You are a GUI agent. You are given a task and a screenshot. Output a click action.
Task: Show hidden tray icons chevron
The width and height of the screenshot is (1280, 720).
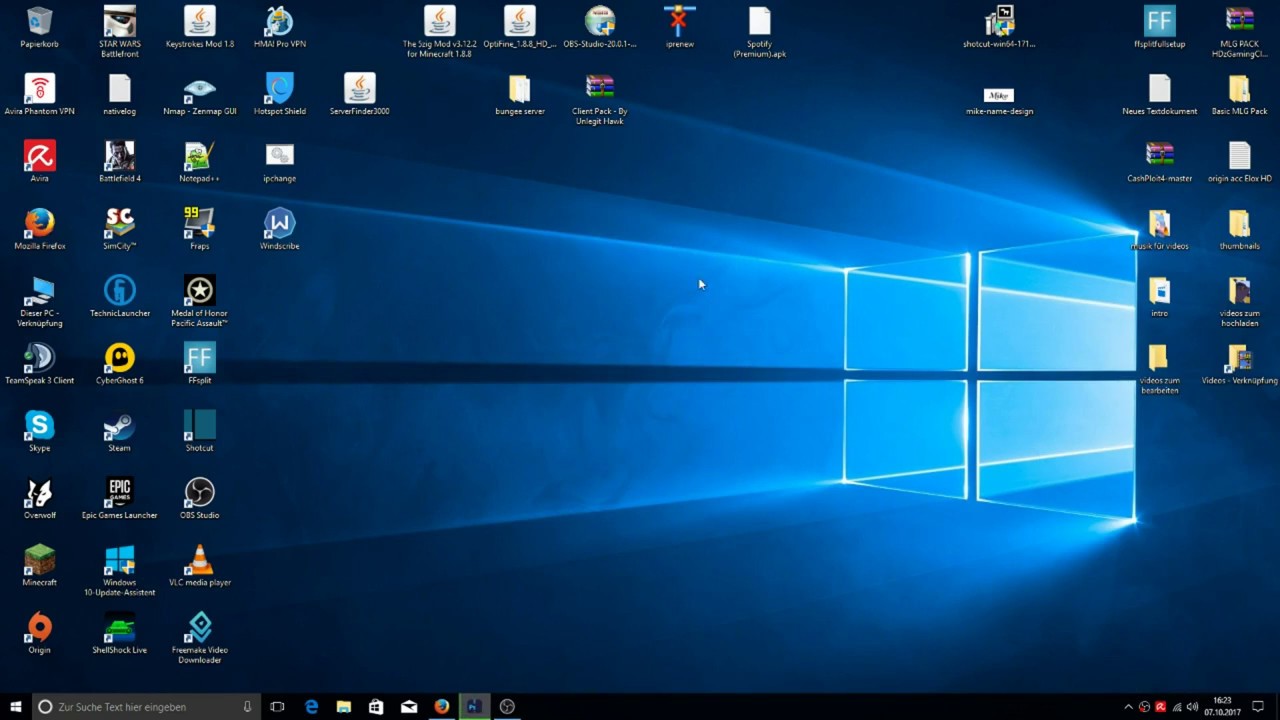(1129, 707)
